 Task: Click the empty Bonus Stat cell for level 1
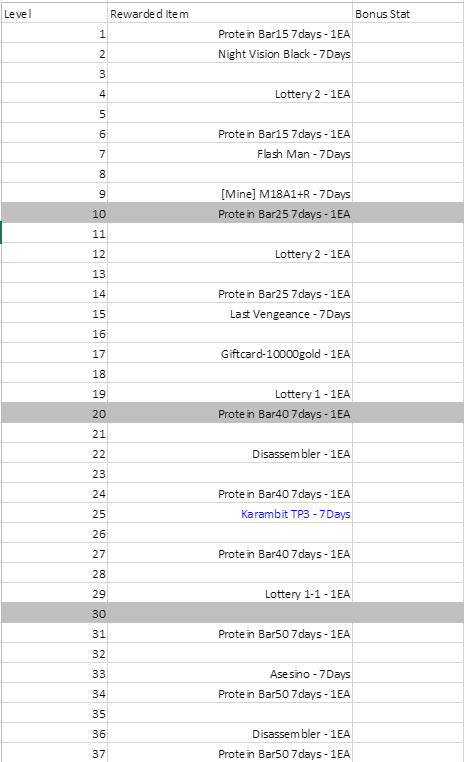408,34
